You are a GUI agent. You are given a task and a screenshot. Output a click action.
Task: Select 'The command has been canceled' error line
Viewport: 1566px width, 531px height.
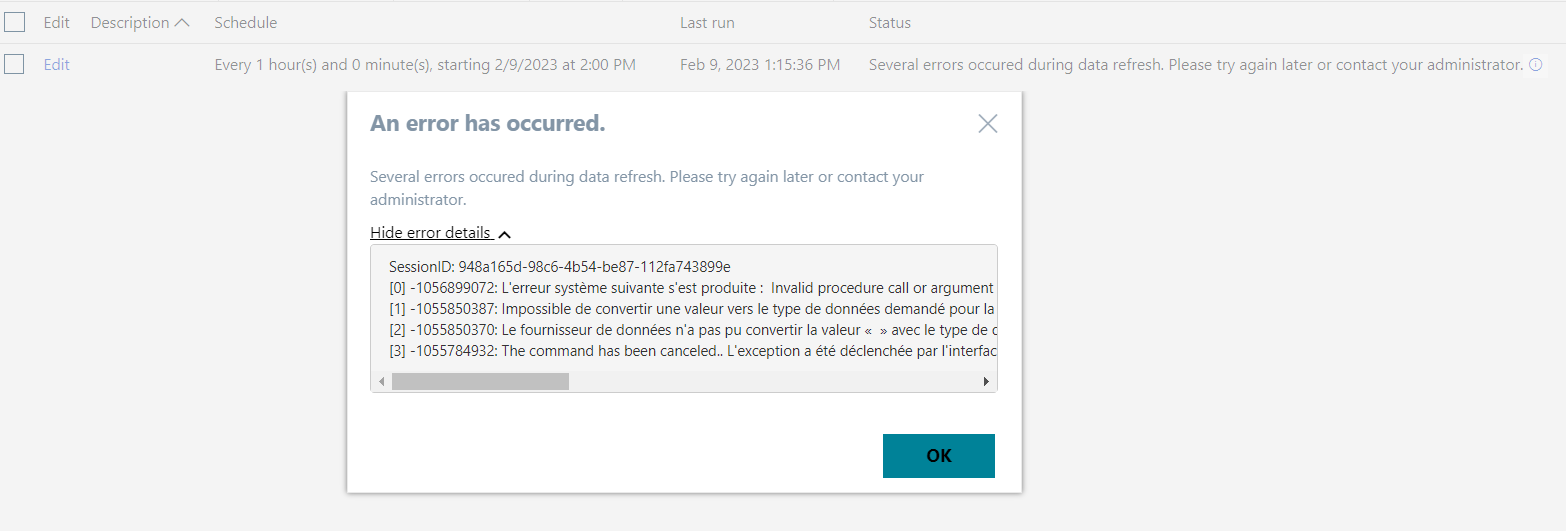point(690,351)
